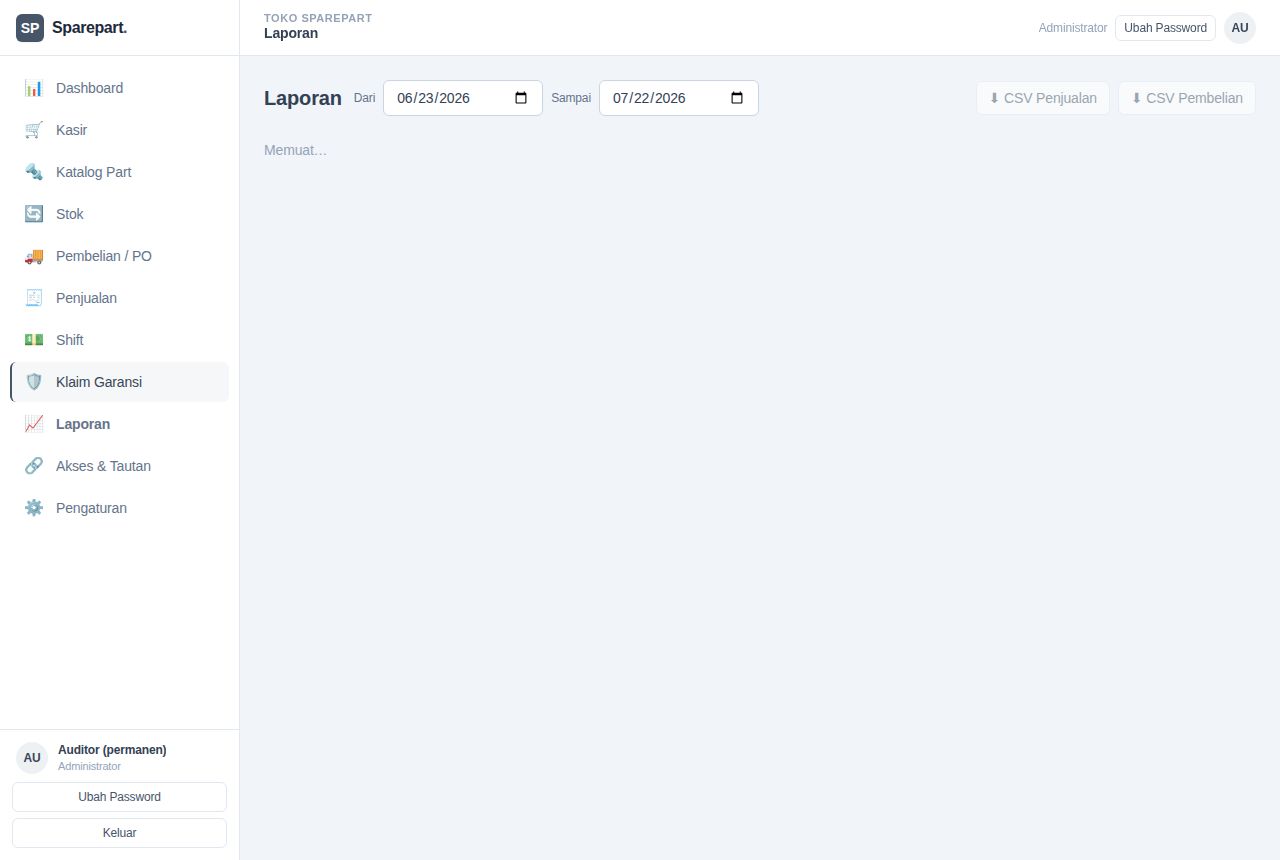The width and height of the screenshot is (1280, 860).
Task: Click Keluar to log out
Action: coord(119,833)
